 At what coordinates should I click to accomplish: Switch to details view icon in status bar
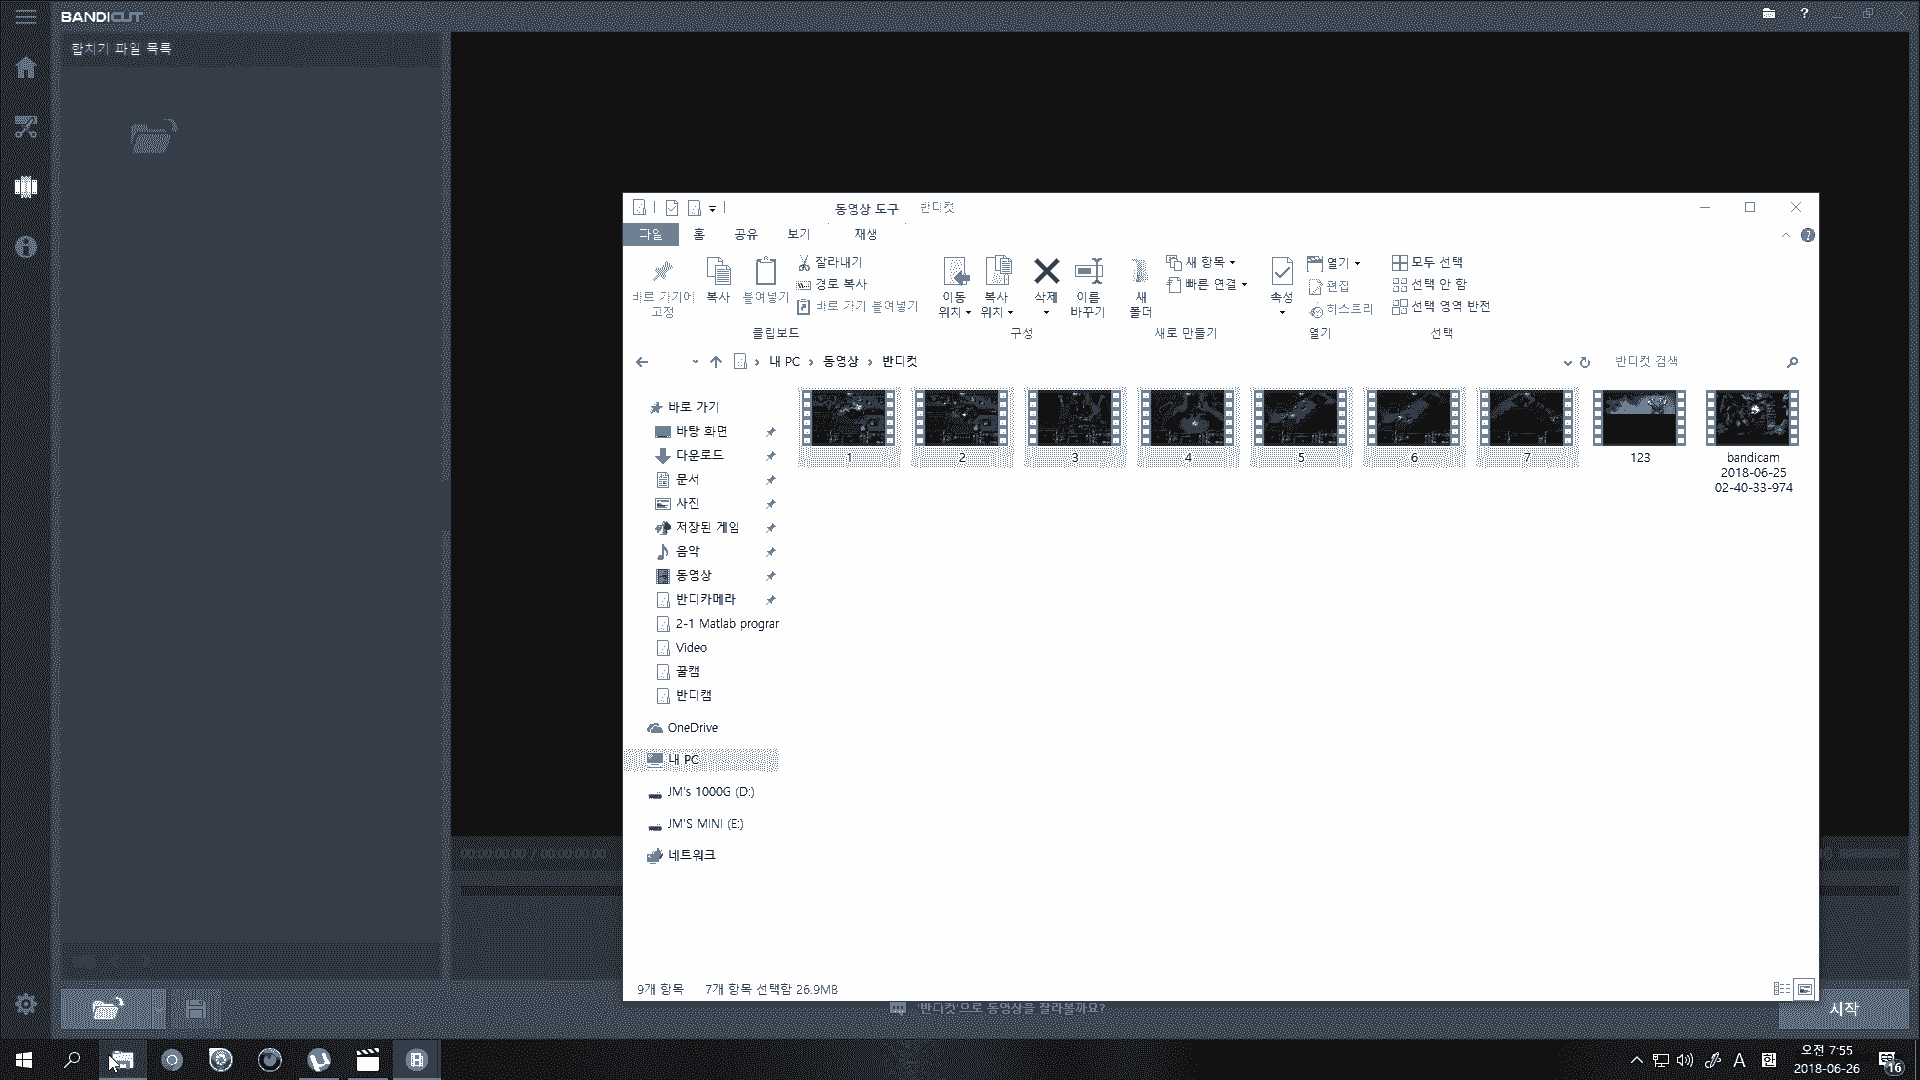[x=1782, y=989]
